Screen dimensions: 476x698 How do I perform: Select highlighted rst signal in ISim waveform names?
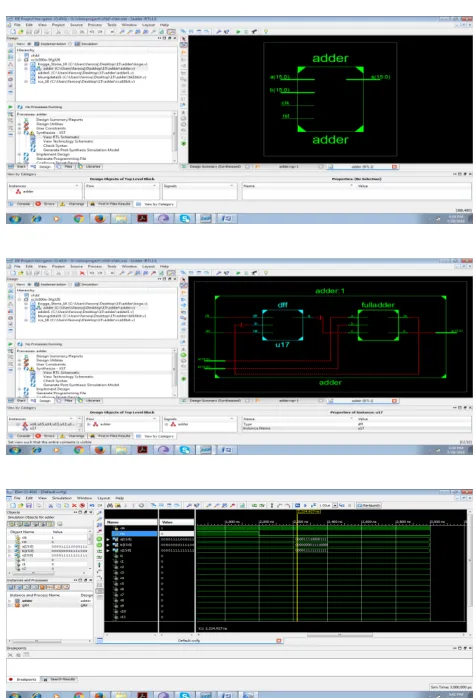tap(134, 533)
